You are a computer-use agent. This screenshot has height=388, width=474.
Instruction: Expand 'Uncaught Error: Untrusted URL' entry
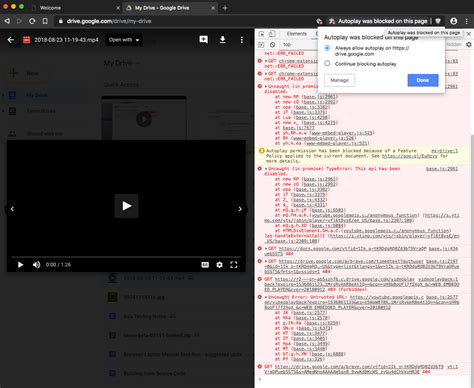pos(266,297)
